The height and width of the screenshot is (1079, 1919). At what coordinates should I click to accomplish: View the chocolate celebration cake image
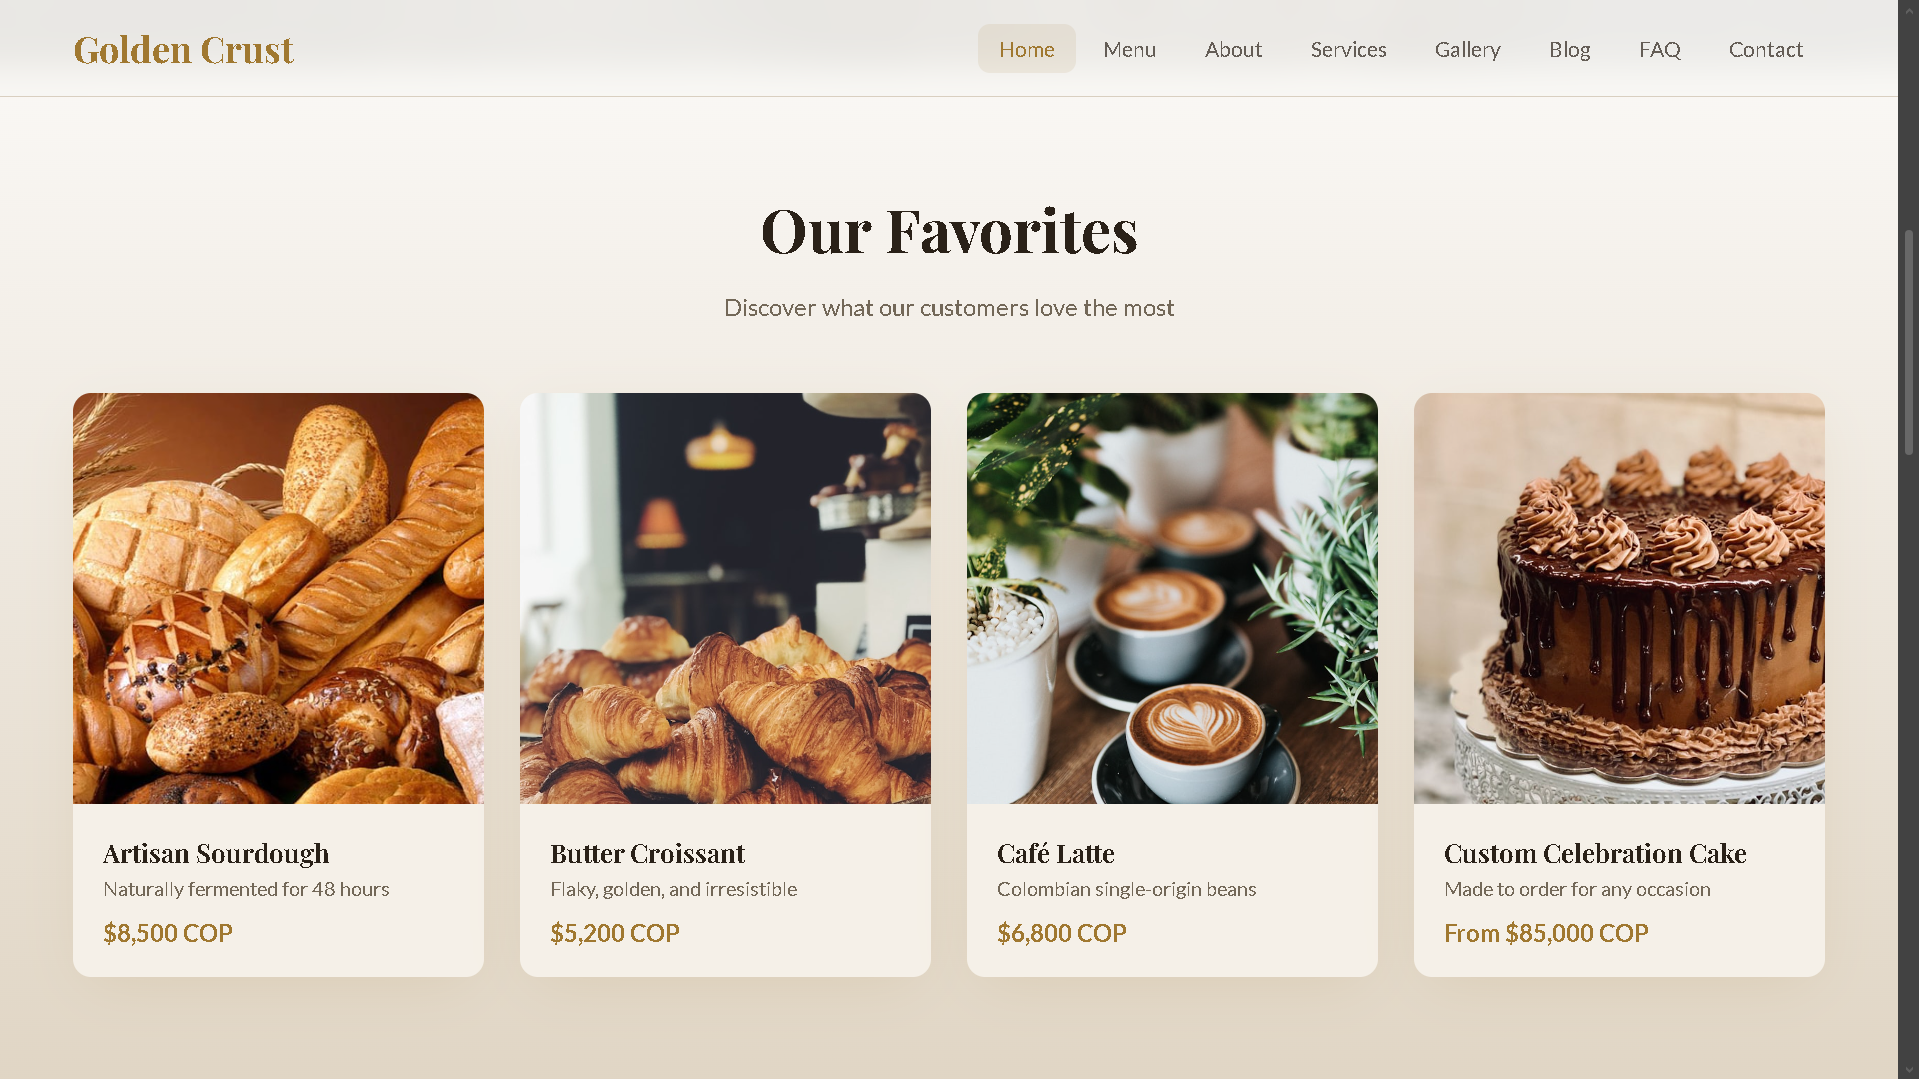[x=1619, y=598]
